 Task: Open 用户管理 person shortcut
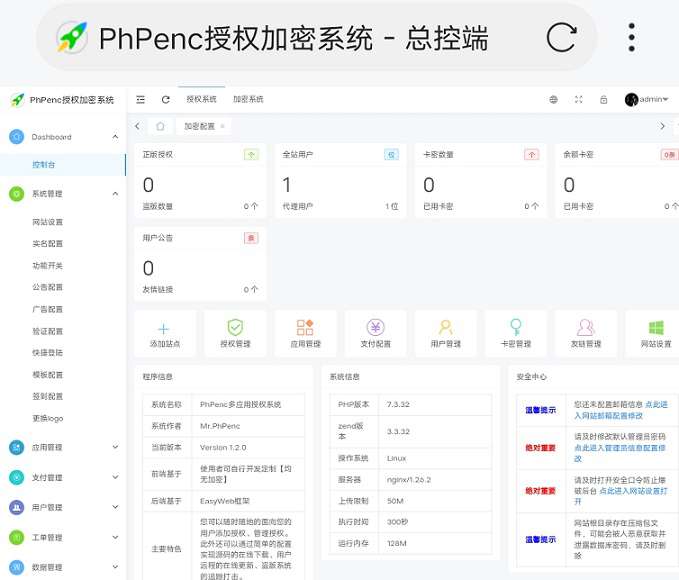point(446,327)
